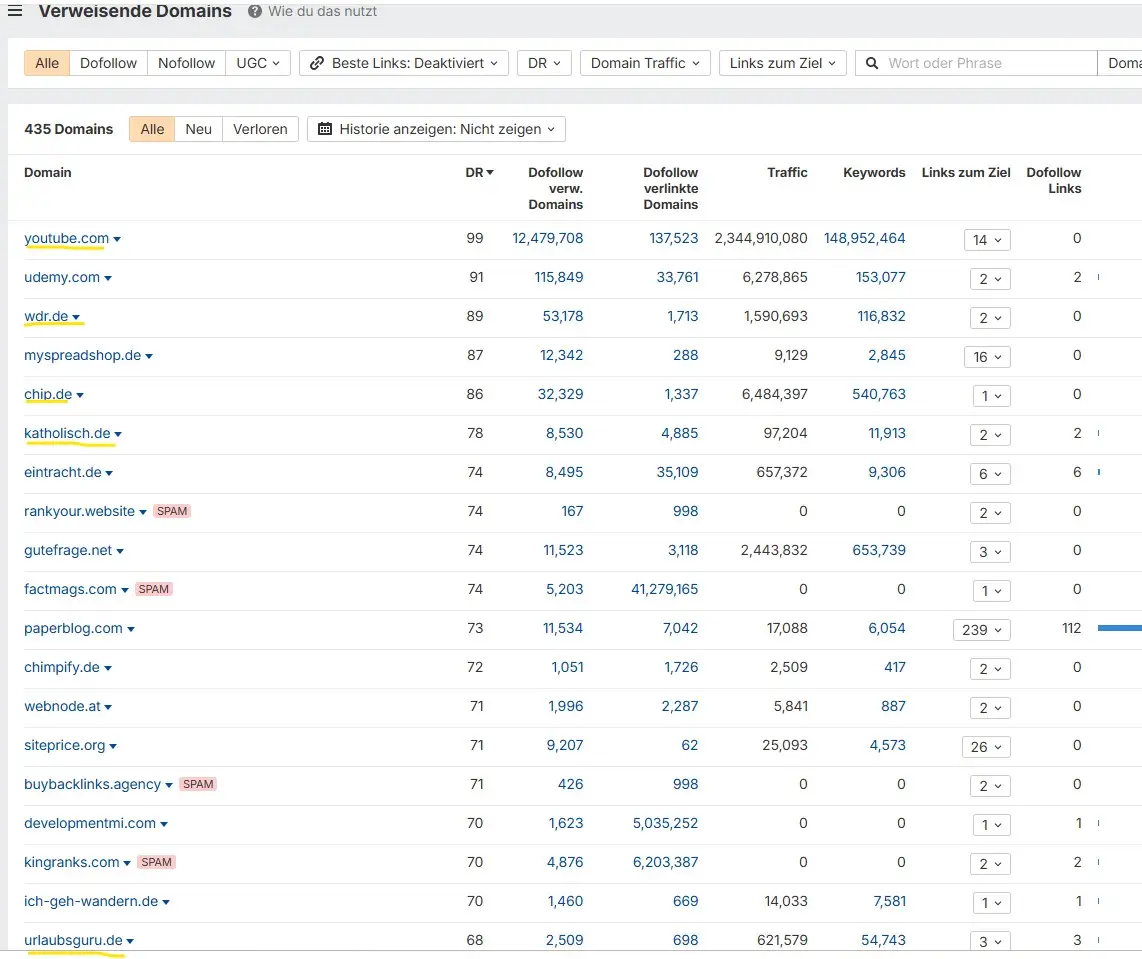Click SPAM badge on buybacklinks.agency
The height and width of the screenshot is (959, 1142).
coord(198,784)
